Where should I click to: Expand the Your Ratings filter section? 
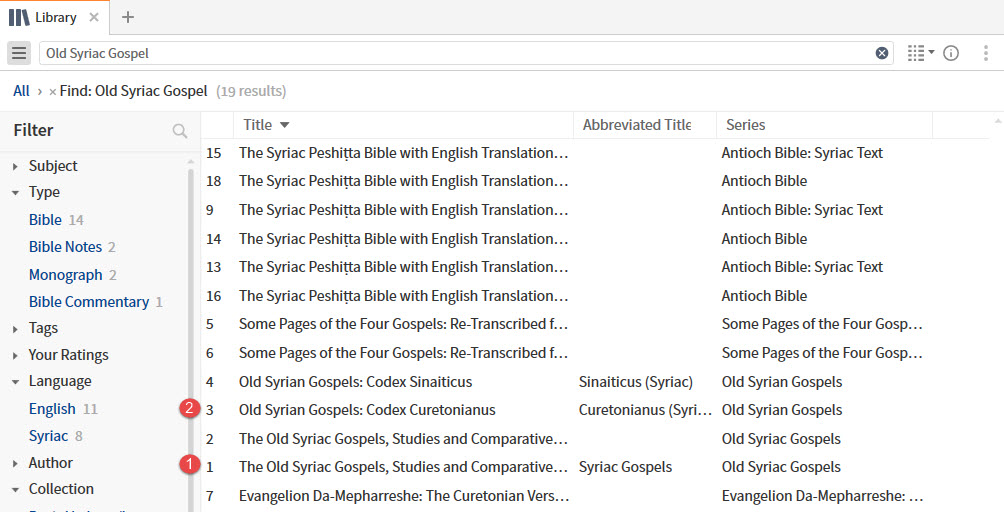[15, 355]
